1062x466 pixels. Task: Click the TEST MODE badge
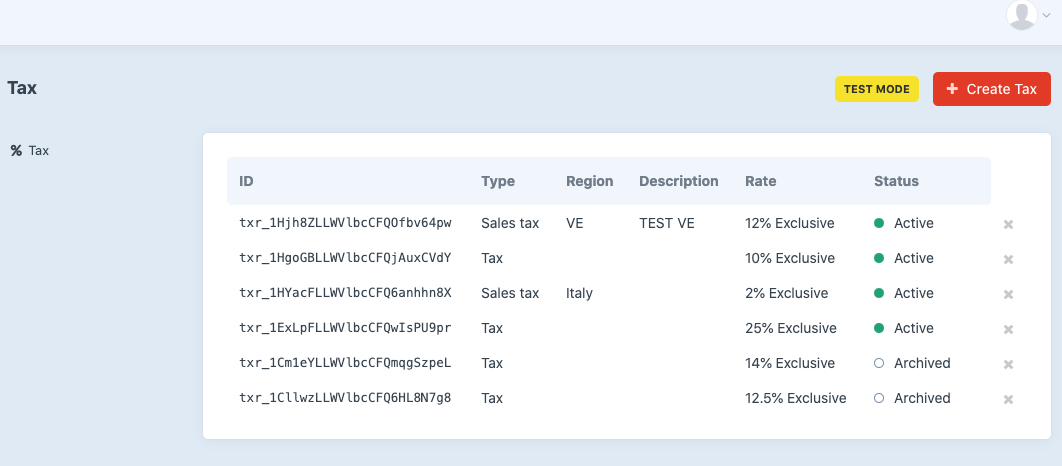(876, 89)
